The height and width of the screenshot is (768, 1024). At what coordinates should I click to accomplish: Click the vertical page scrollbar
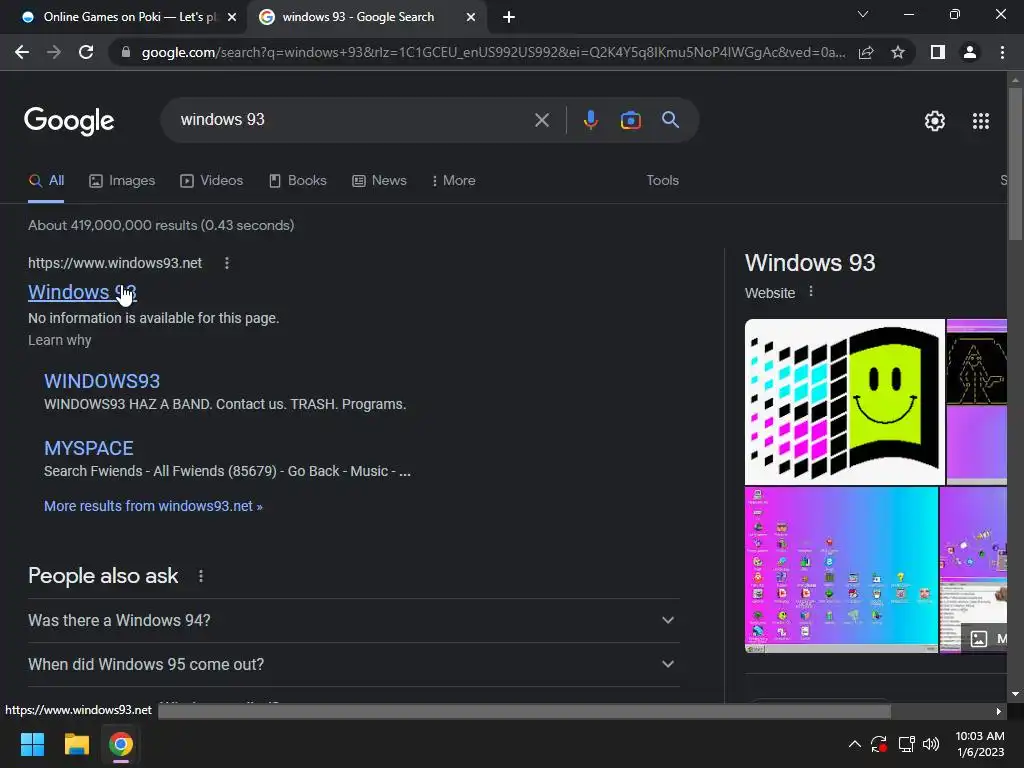(1015, 163)
